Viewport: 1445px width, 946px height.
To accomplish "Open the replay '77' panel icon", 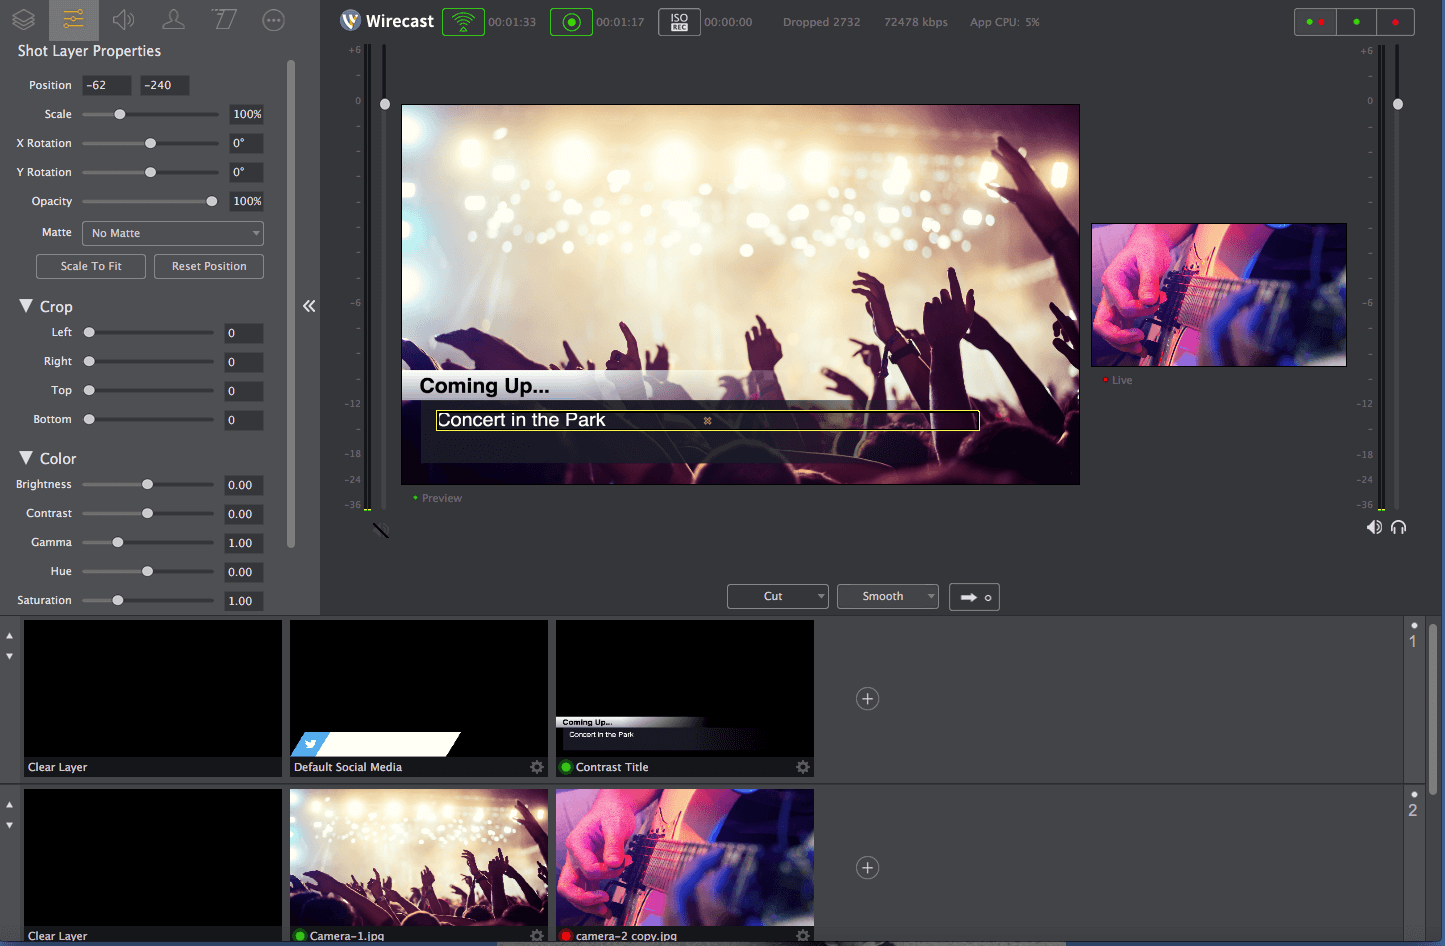I will [x=223, y=19].
